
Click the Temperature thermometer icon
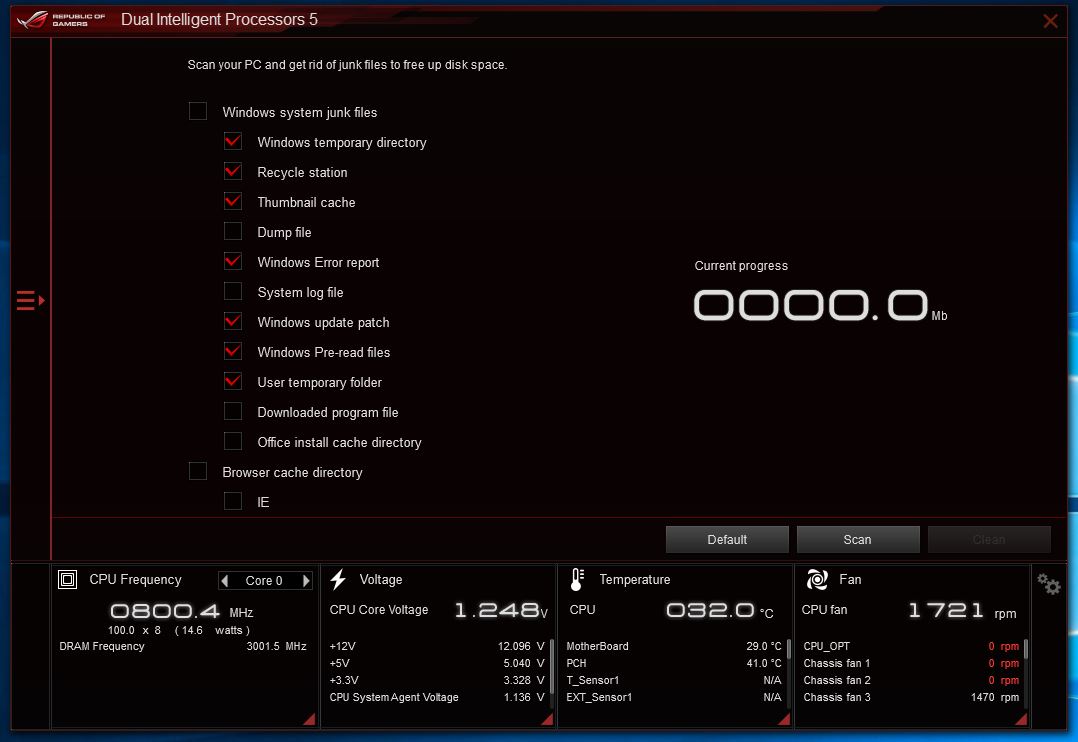click(x=577, y=579)
